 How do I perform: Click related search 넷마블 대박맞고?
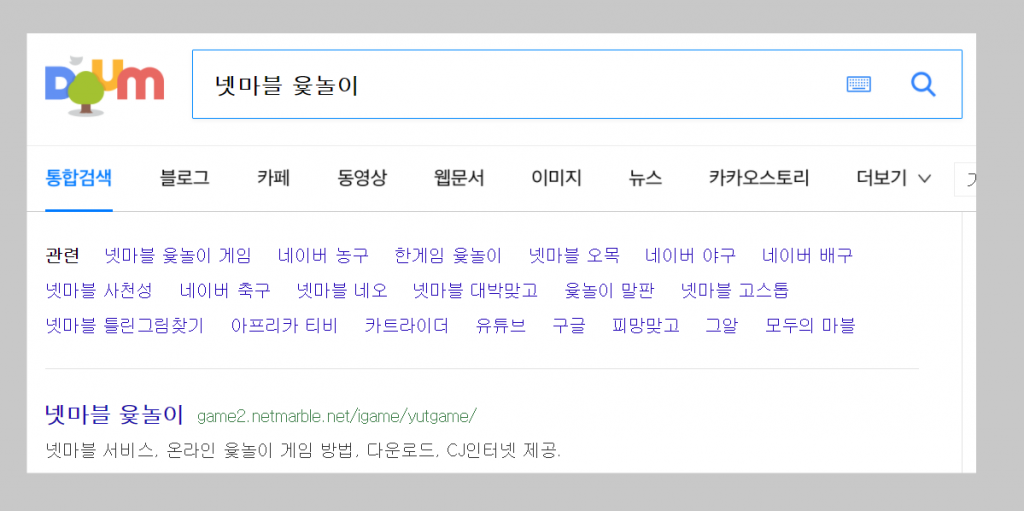[475, 290]
